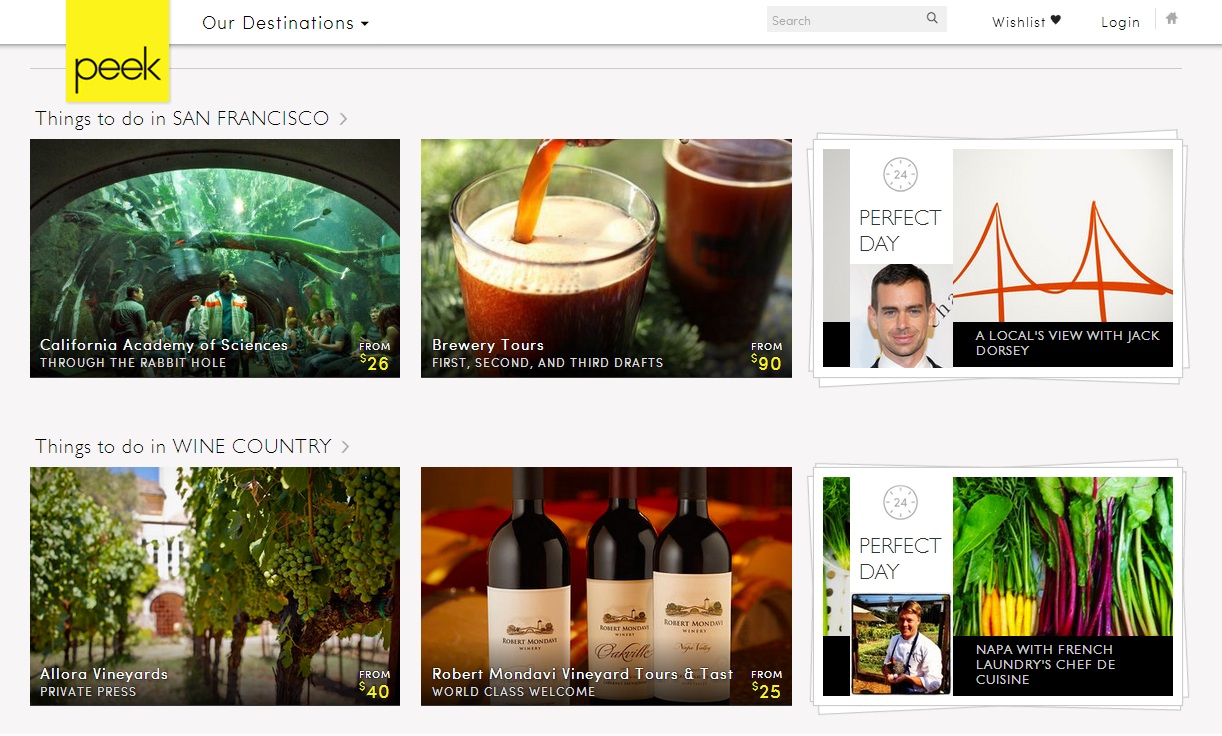Expand the Our Destinations dropdown
The width and height of the screenshot is (1222, 736).
coord(285,22)
